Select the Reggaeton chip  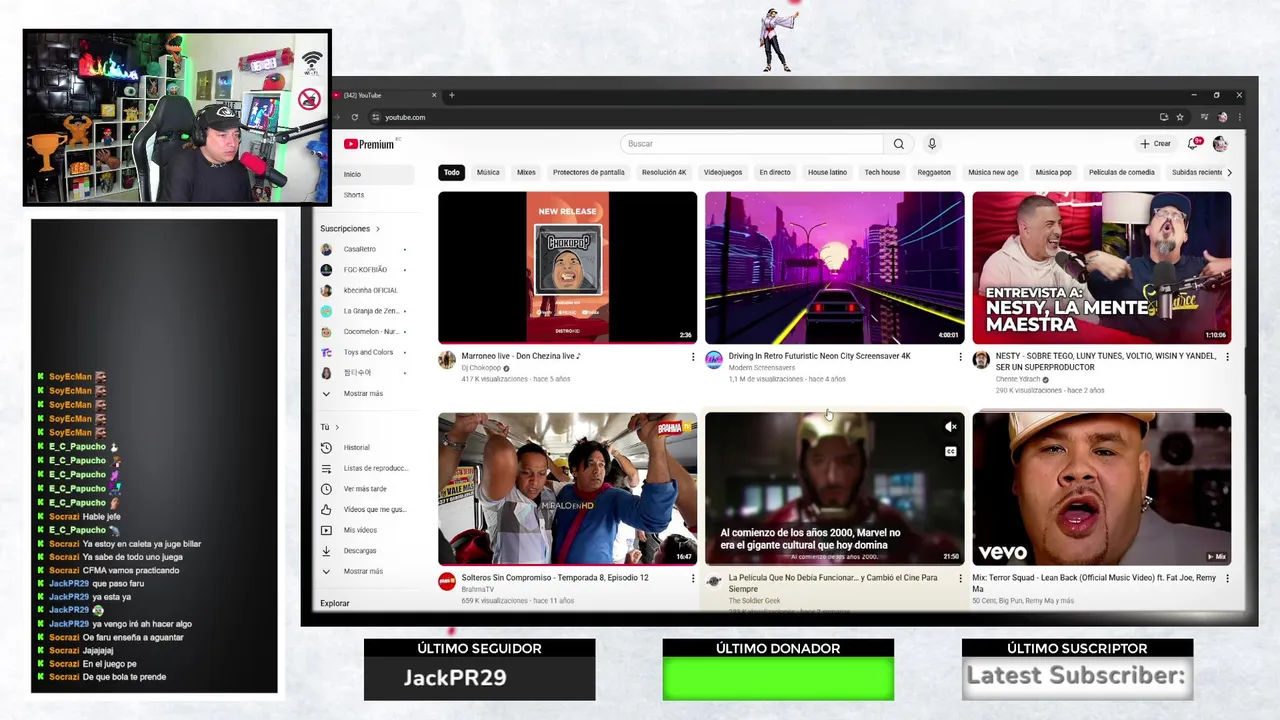click(x=934, y=172)
